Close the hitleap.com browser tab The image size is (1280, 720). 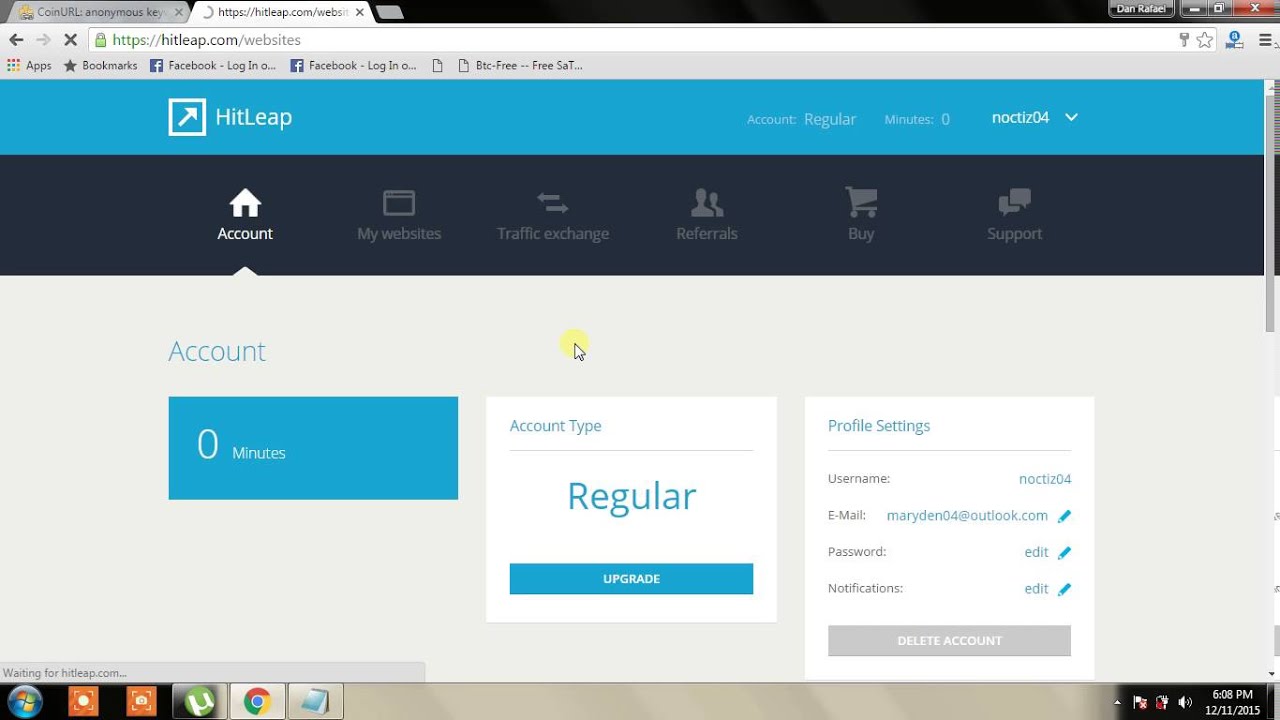pyautogui.click(x=360, y=12)
